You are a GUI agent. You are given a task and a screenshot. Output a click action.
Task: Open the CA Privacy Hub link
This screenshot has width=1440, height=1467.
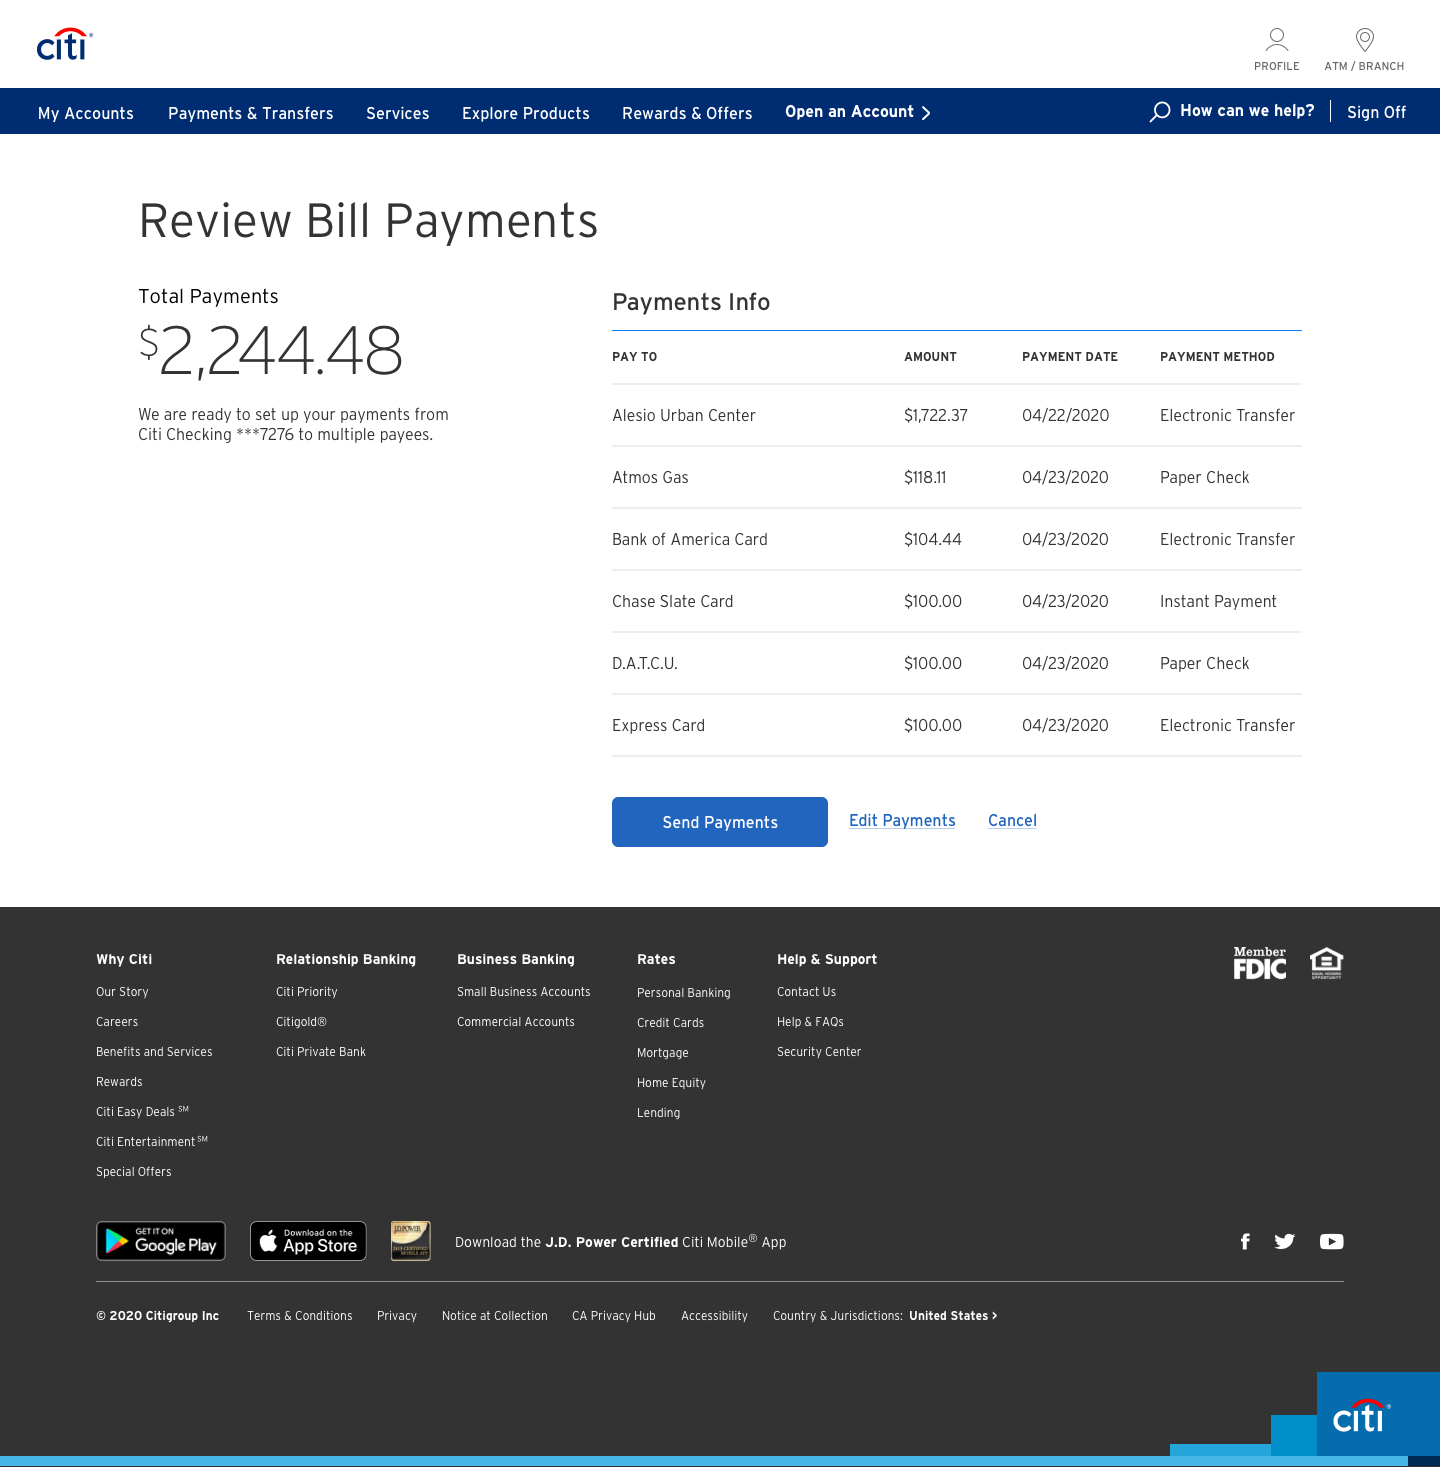coord(614,1316)
